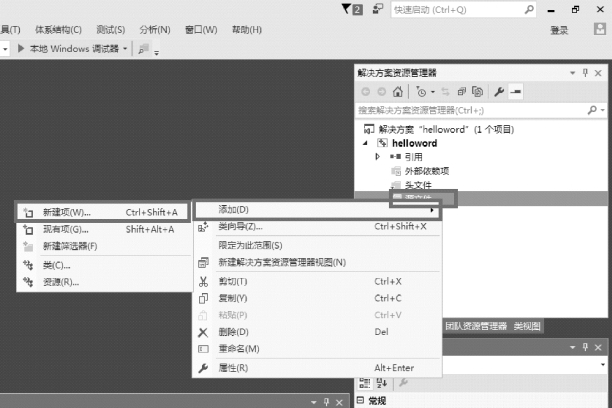
Task: Click the notifications flag icon
Action: [x=346, y=9]
